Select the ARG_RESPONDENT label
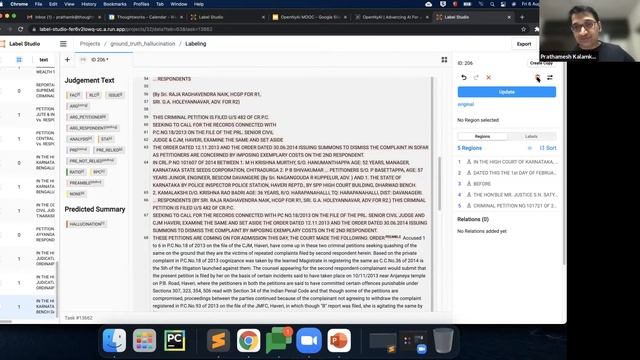 click(x=93, y=128)
